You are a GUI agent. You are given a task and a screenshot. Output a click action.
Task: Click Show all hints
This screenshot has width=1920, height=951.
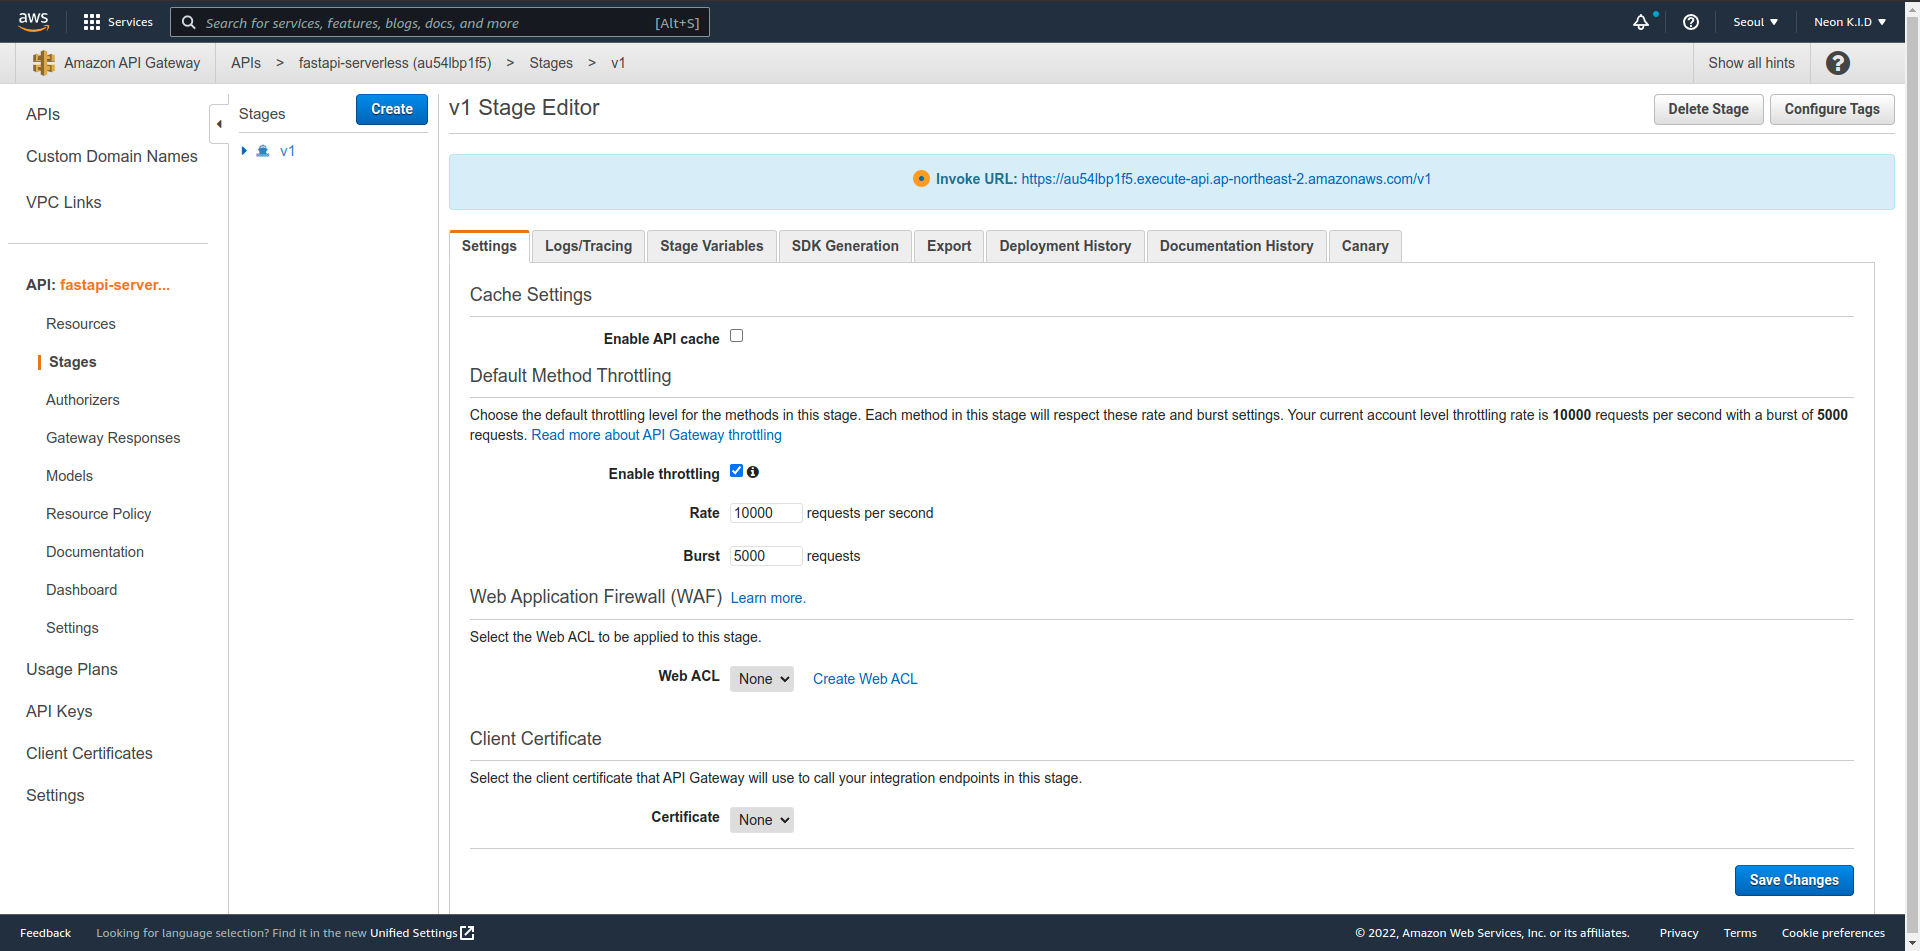[1751, 63]
